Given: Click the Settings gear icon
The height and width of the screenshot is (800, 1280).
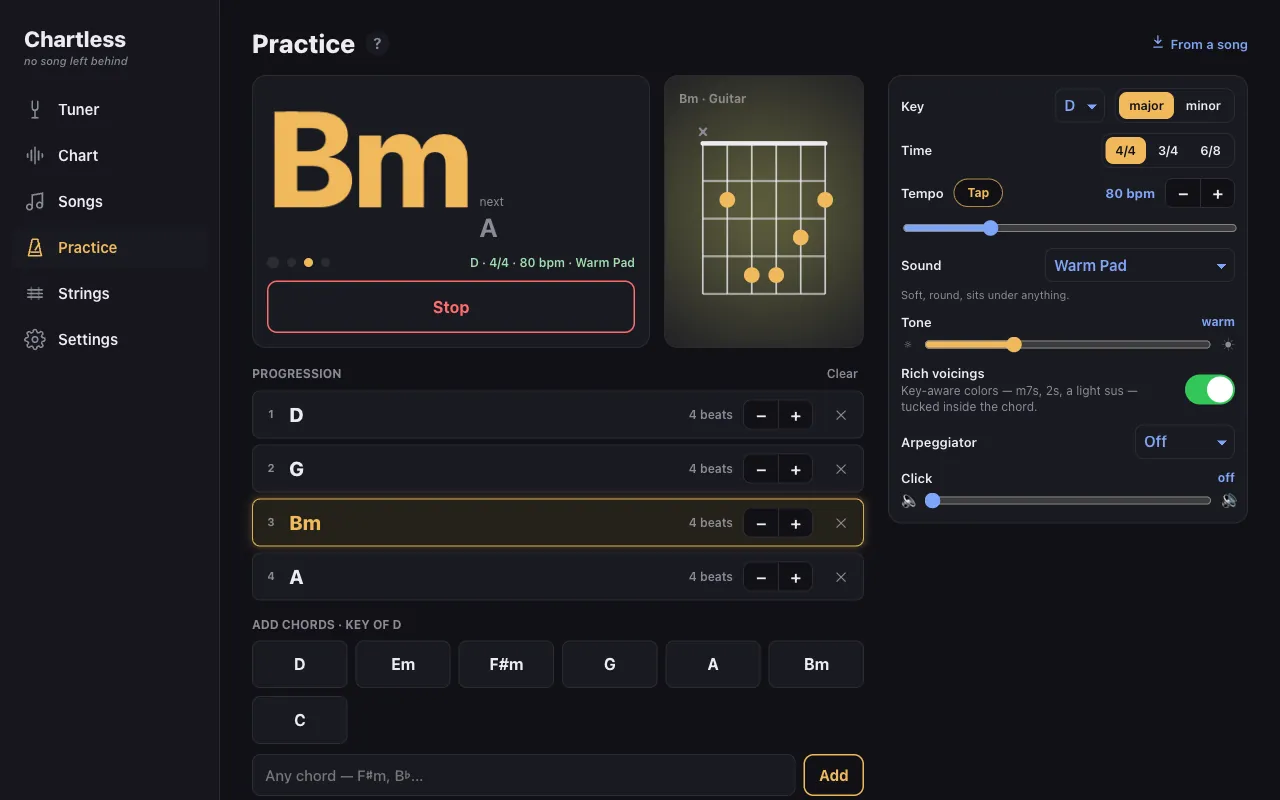Looking at the screenshot, I should click(35, 340).
